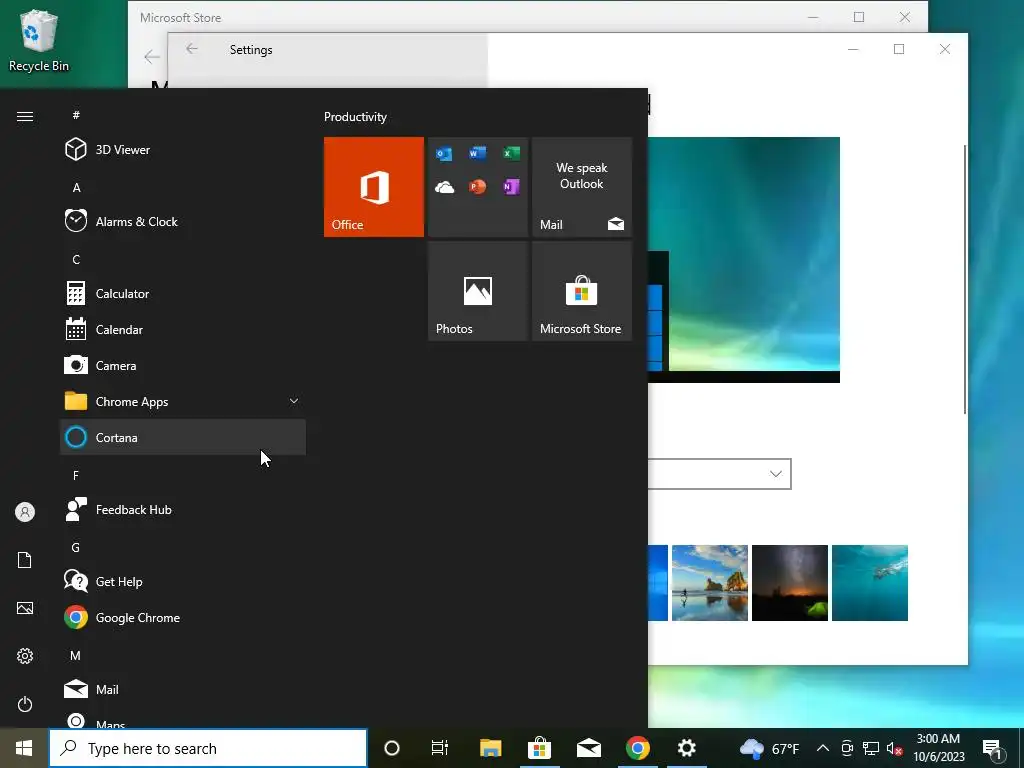Open Feedback Hub

click(x=183, y=509)
